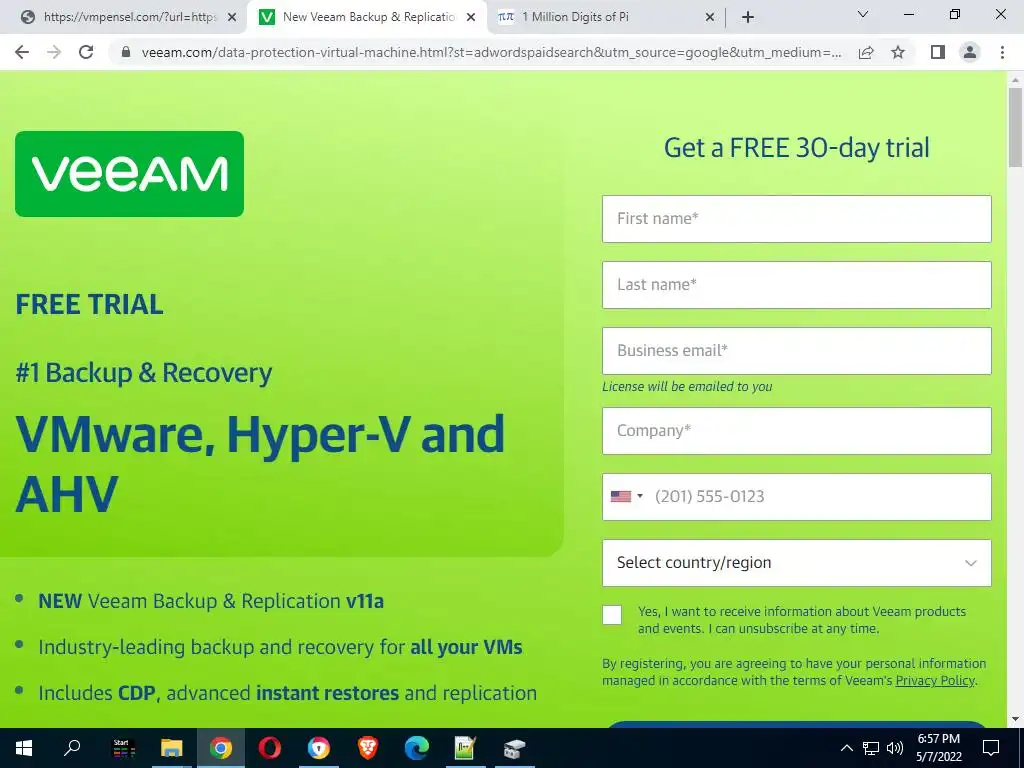
Task: Open Chrome three-dot menu
Action: 1002,52
